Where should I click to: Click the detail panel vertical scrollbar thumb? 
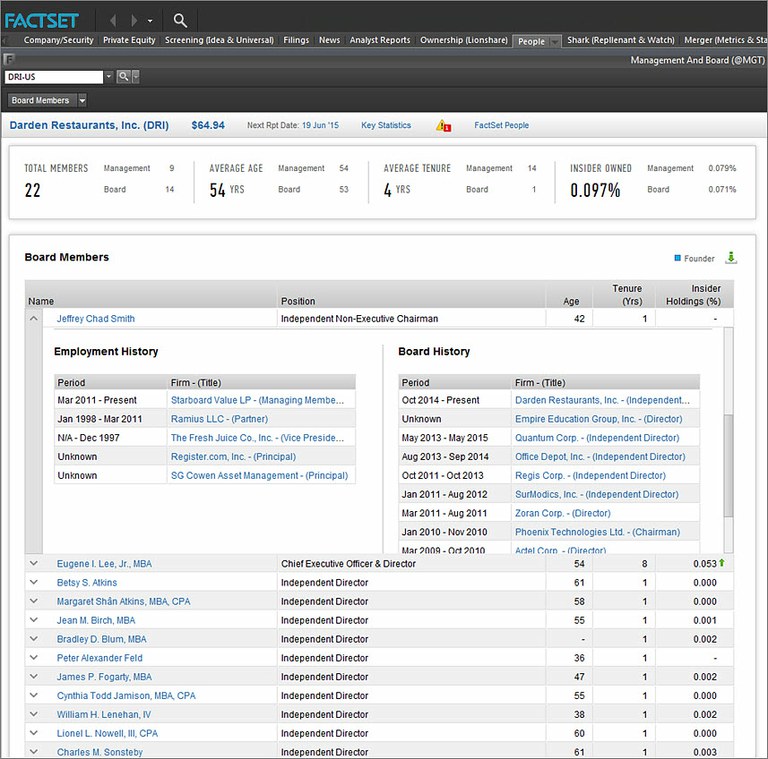(x=728, y=465)
